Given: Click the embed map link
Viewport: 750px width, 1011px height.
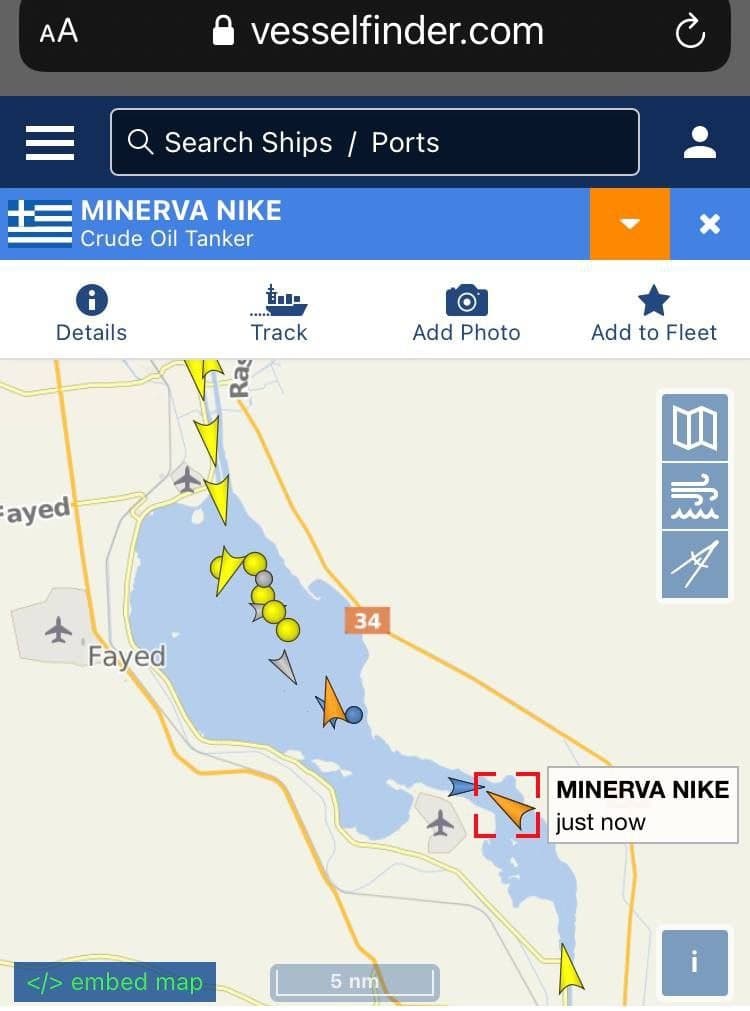Looking at the screenshot, I should [x=115, y=982].
